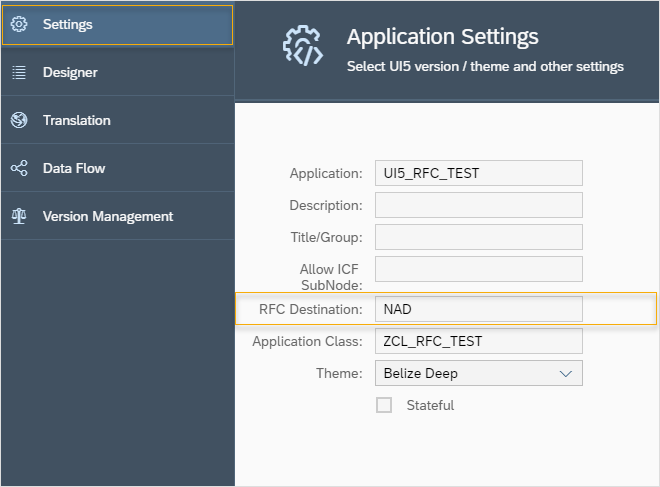The width and height of the screenshot is (660, 487).
Task: Open the Designer menu item
Action: [117, 72]
